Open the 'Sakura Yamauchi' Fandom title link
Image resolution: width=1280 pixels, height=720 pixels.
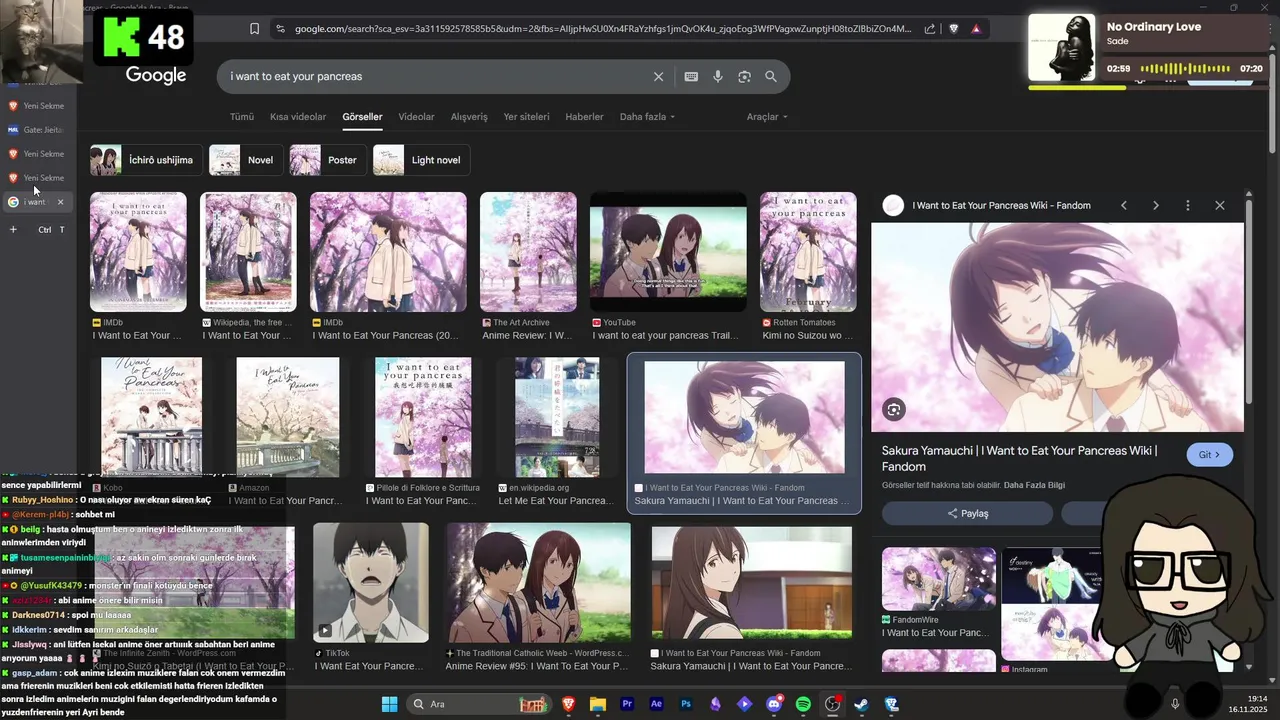click(x=1019, y=458)
